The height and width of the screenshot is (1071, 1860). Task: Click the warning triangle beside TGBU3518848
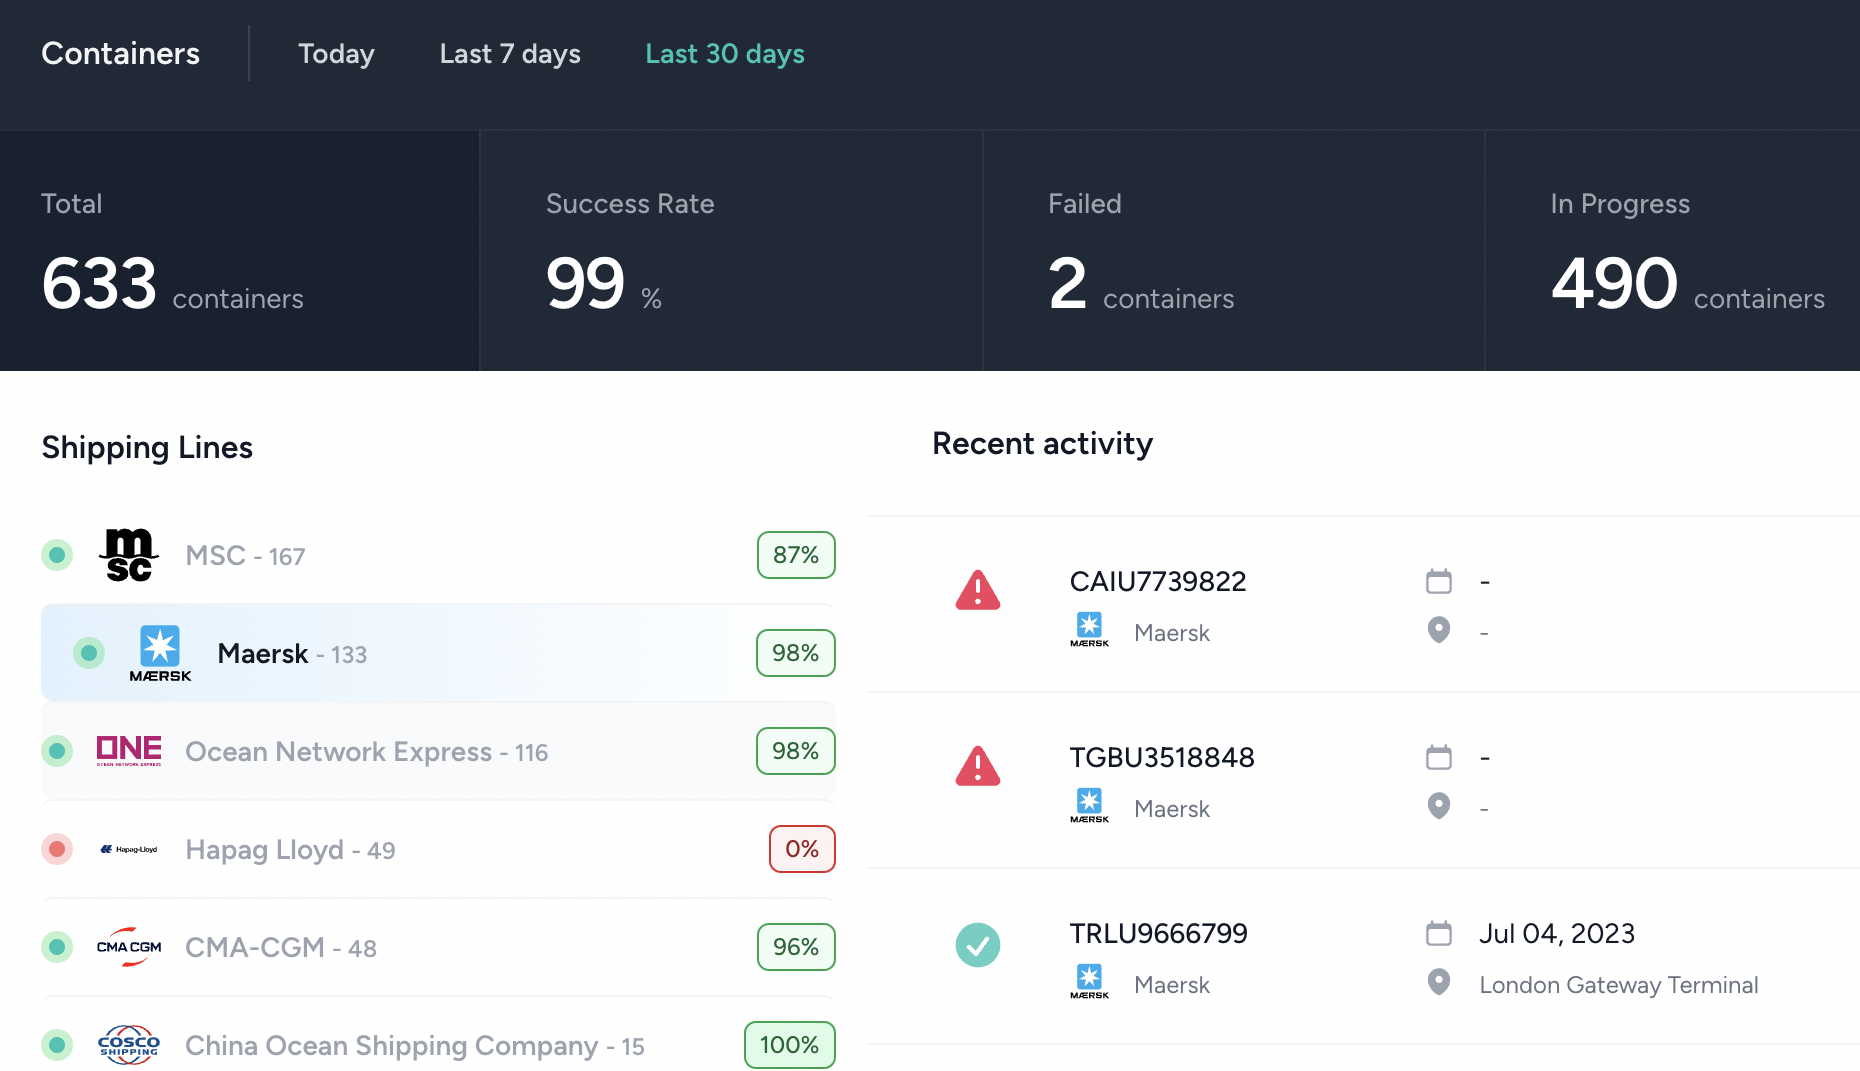[977, 767]
